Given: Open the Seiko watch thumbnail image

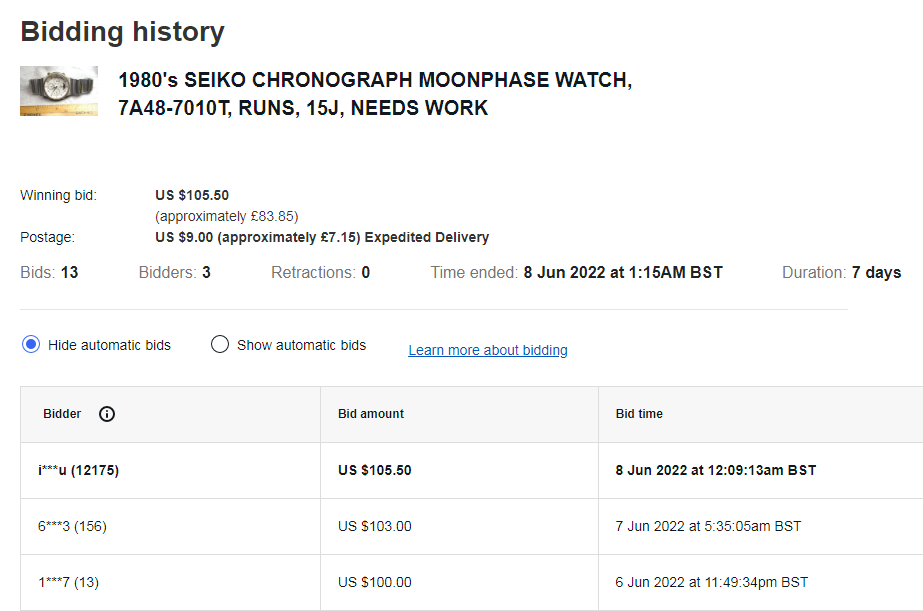Looking at the screenshot, I should [59, 91].
